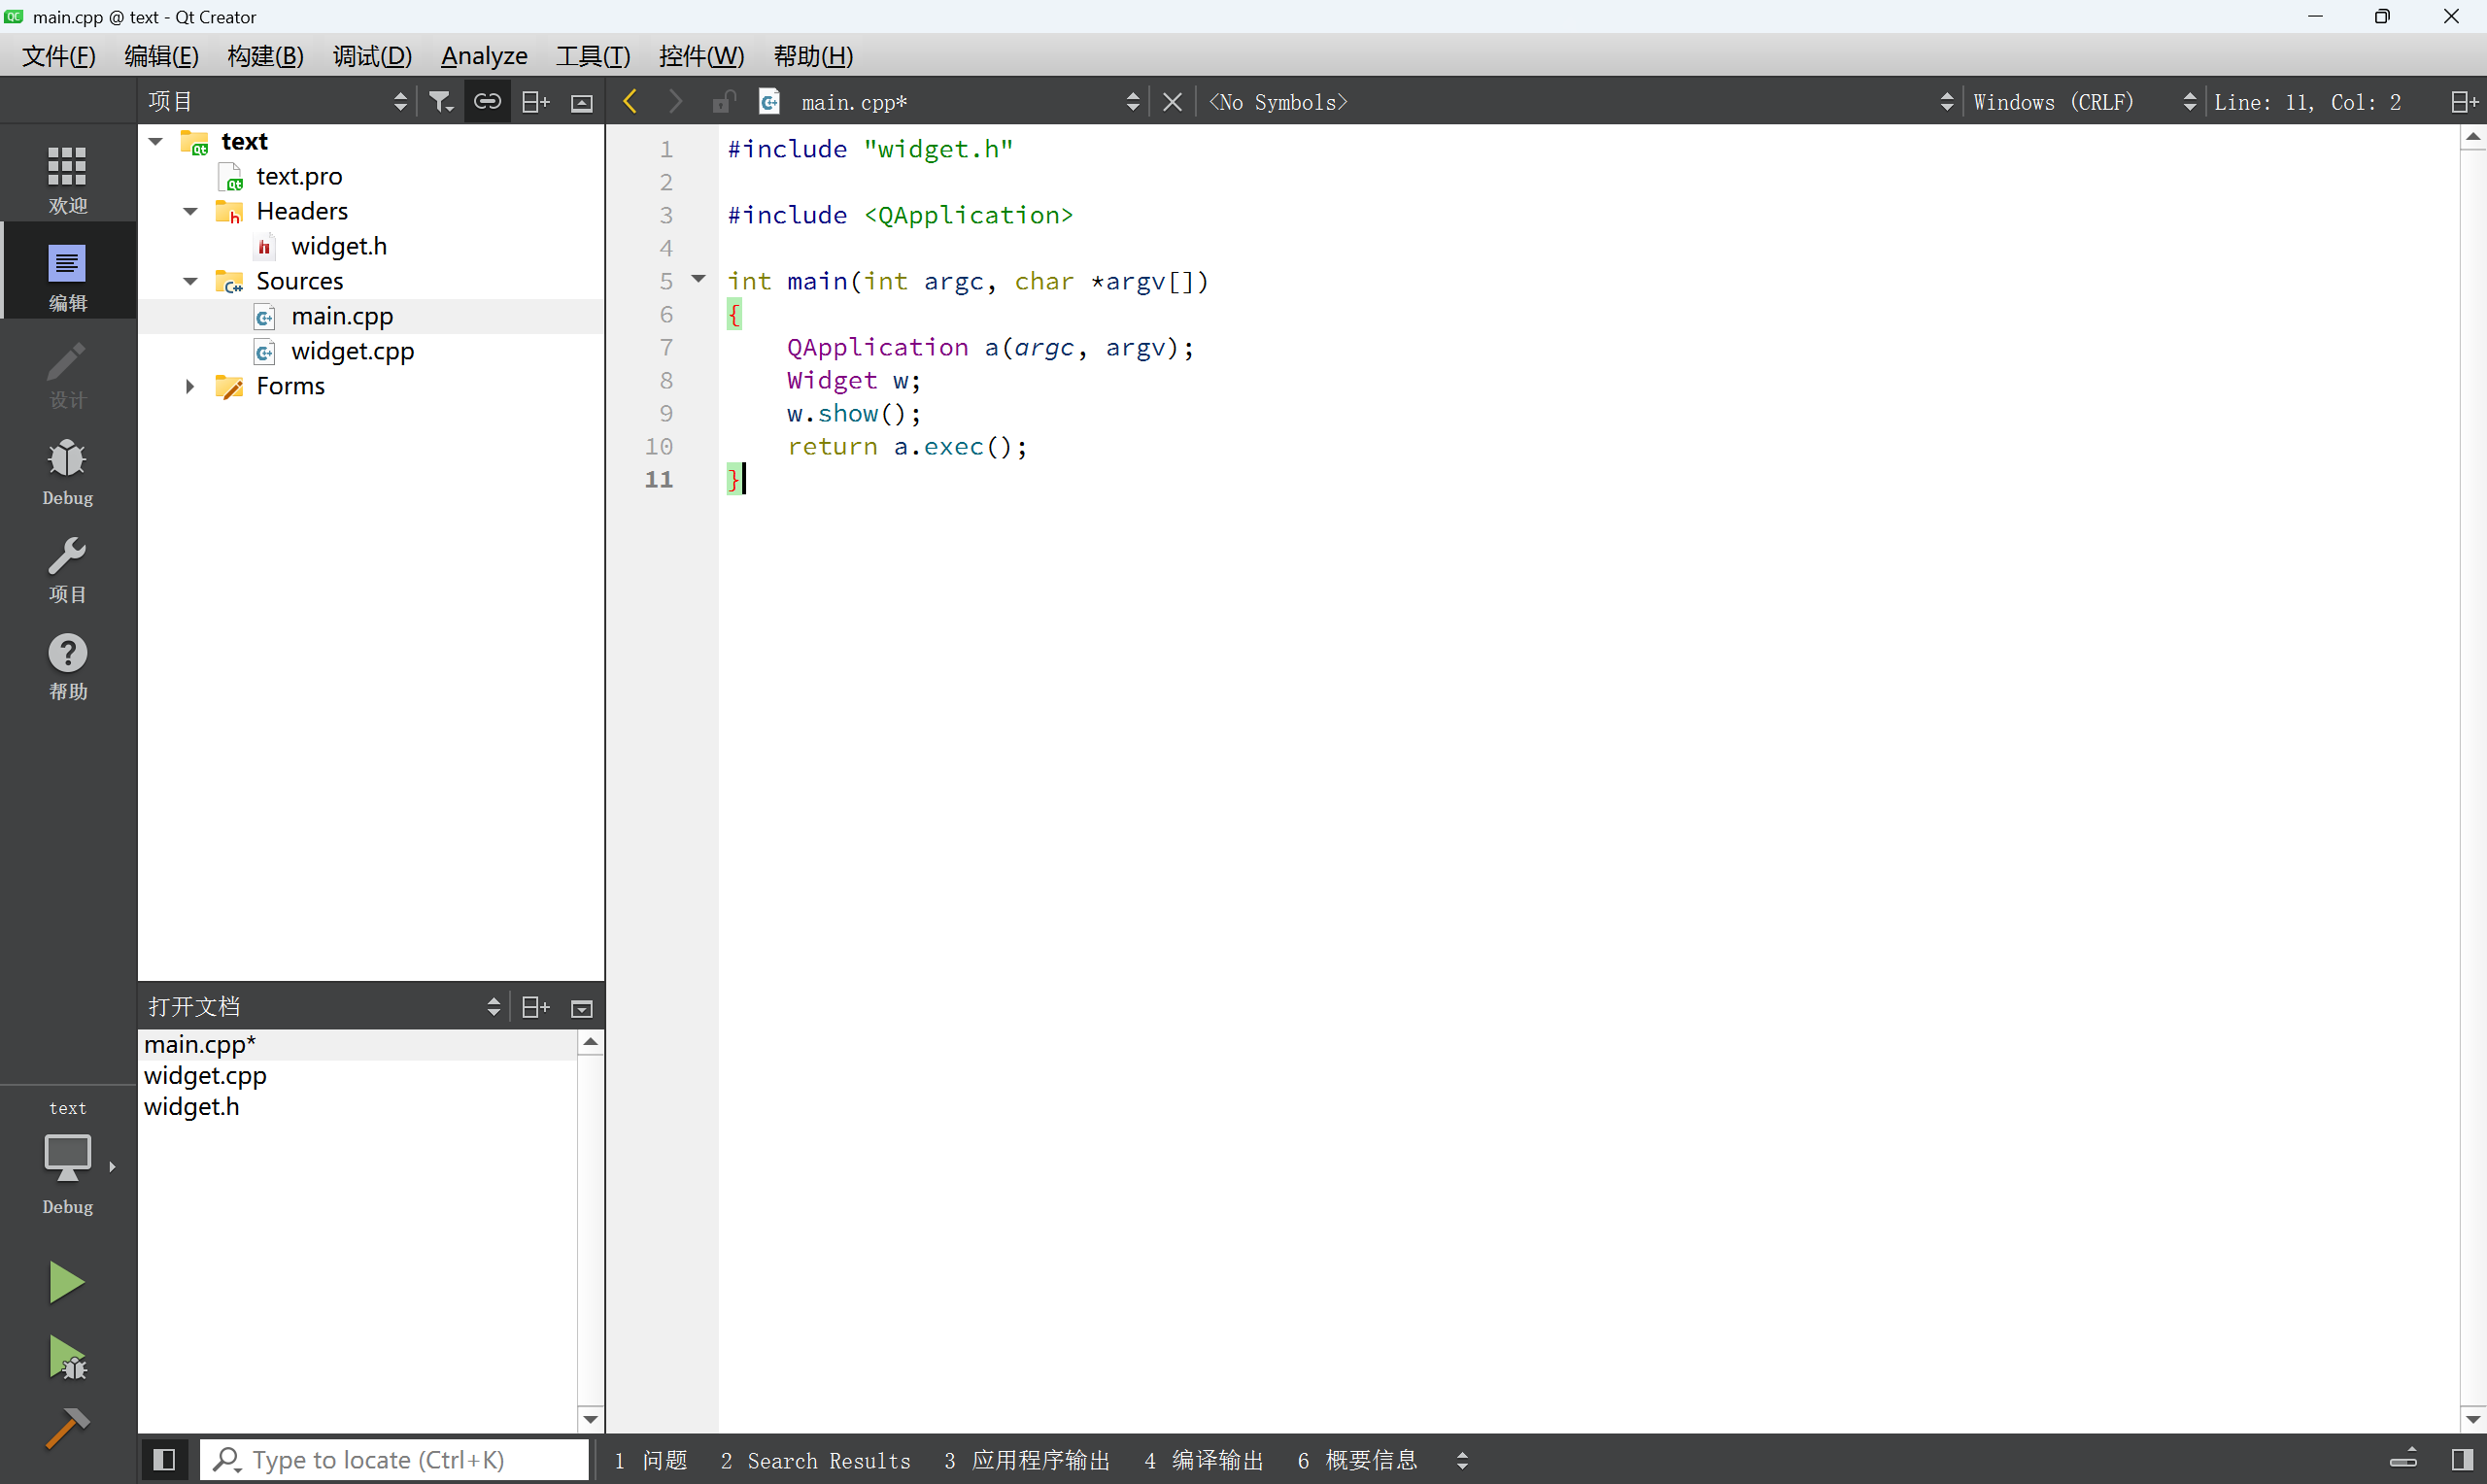Toggle the file writable lock icon

tap(723, 101)
